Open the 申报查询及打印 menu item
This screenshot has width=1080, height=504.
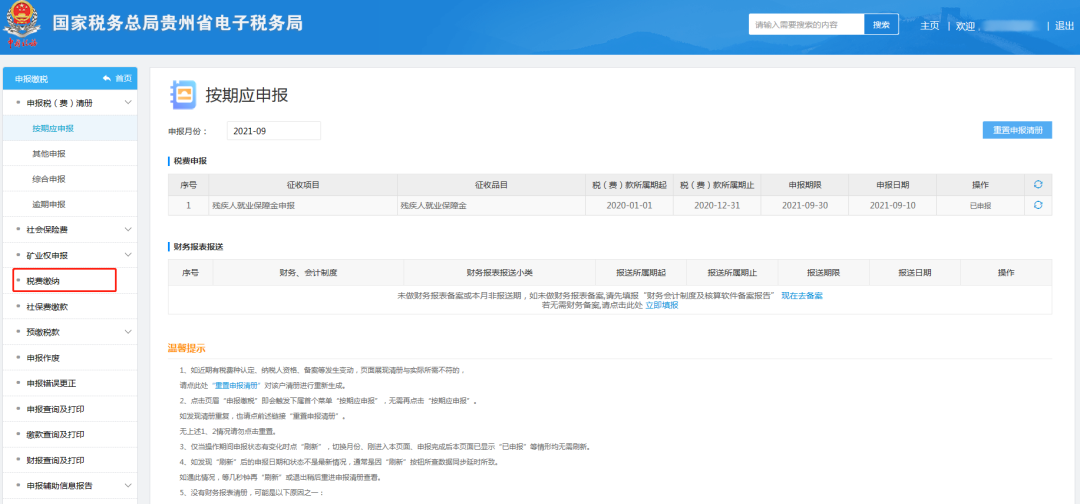pyautogui.click(x=55, y=409)
